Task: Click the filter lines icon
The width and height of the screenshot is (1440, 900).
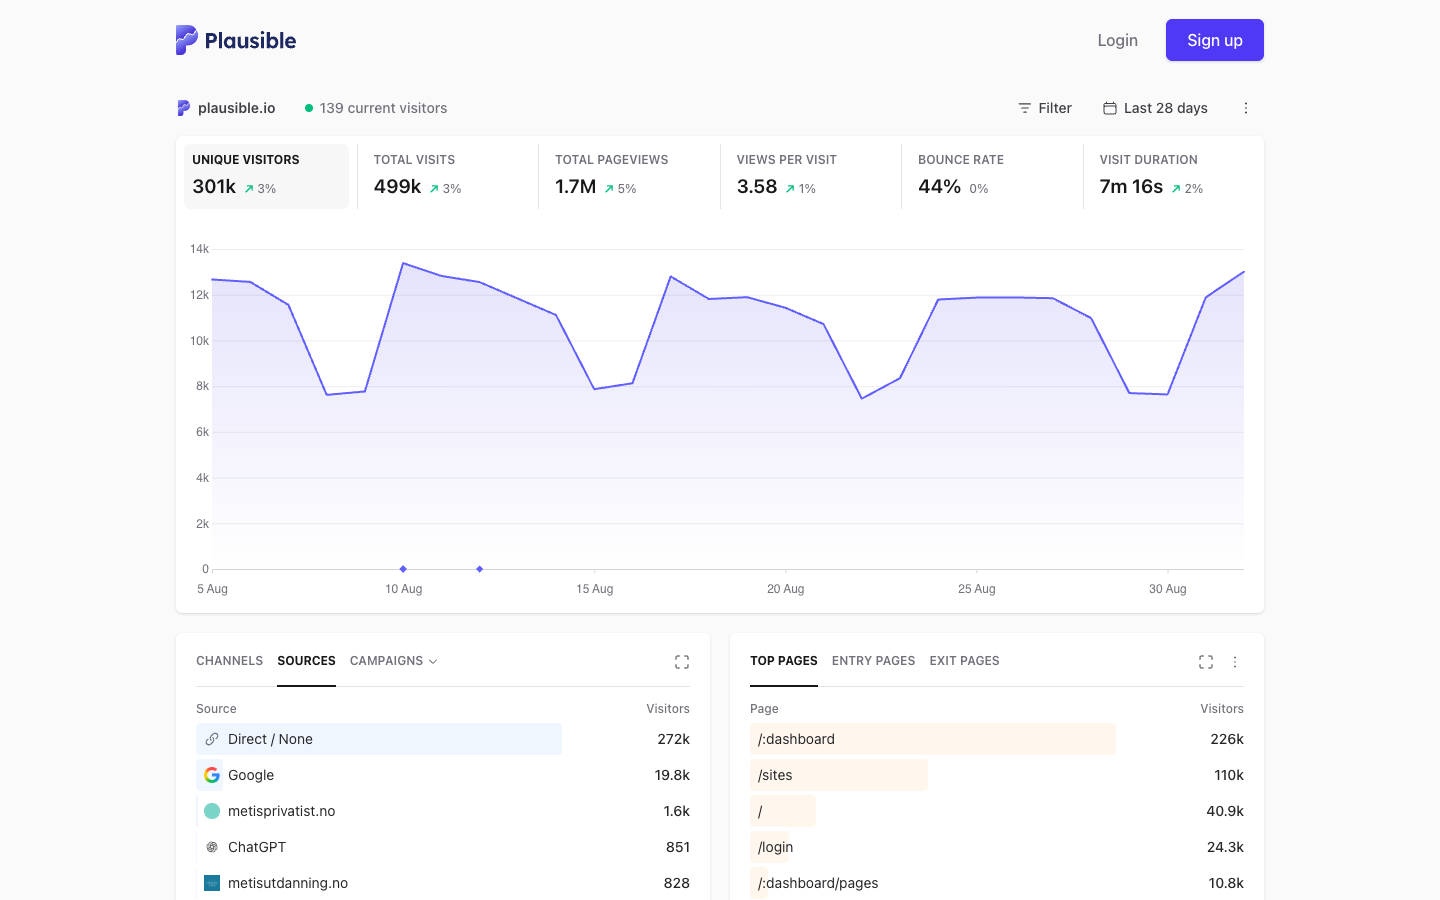Action: point(1024,108)
